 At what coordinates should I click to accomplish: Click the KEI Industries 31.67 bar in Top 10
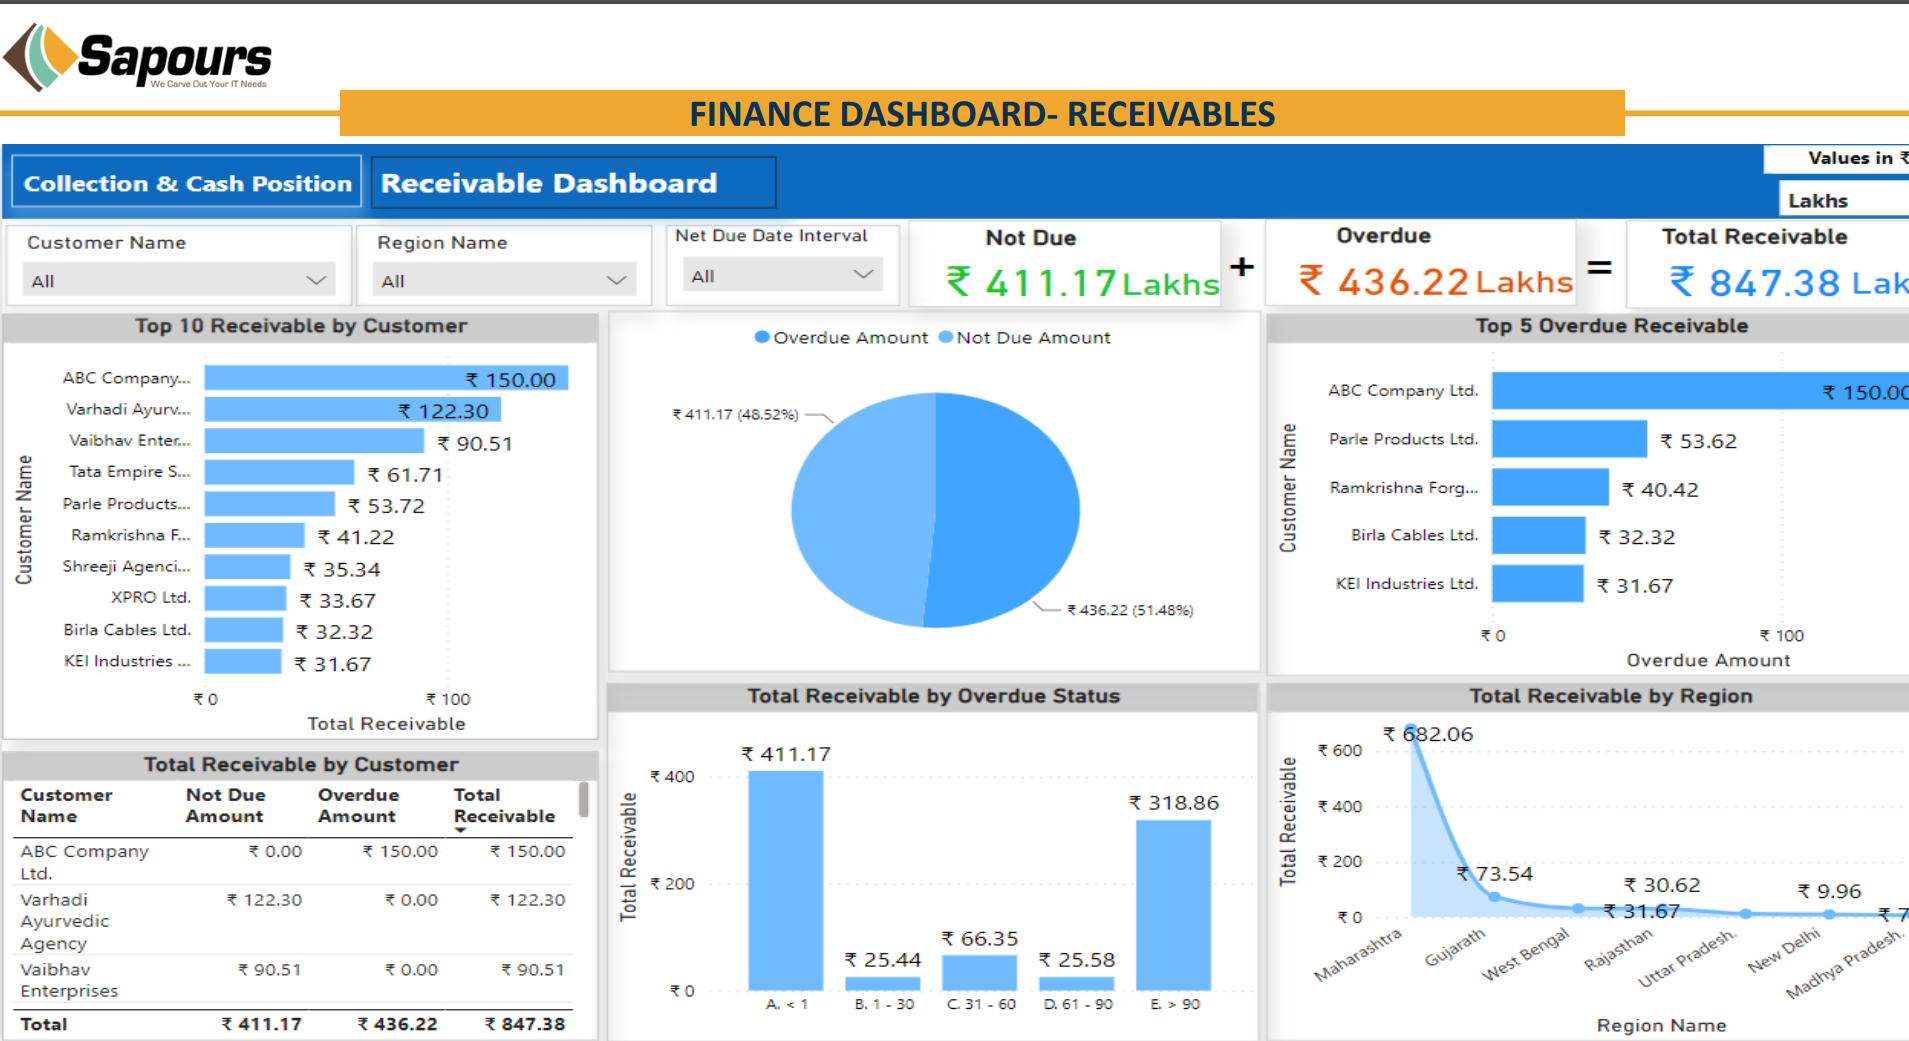point(243,661)
